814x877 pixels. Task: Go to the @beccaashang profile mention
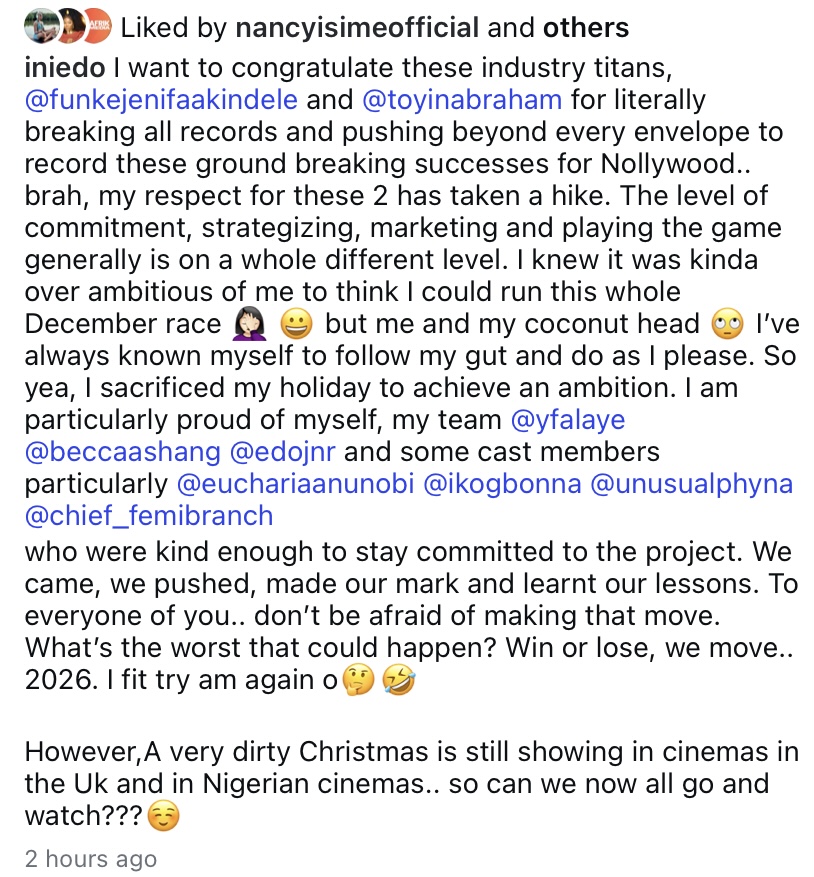[x=123, y=451]
